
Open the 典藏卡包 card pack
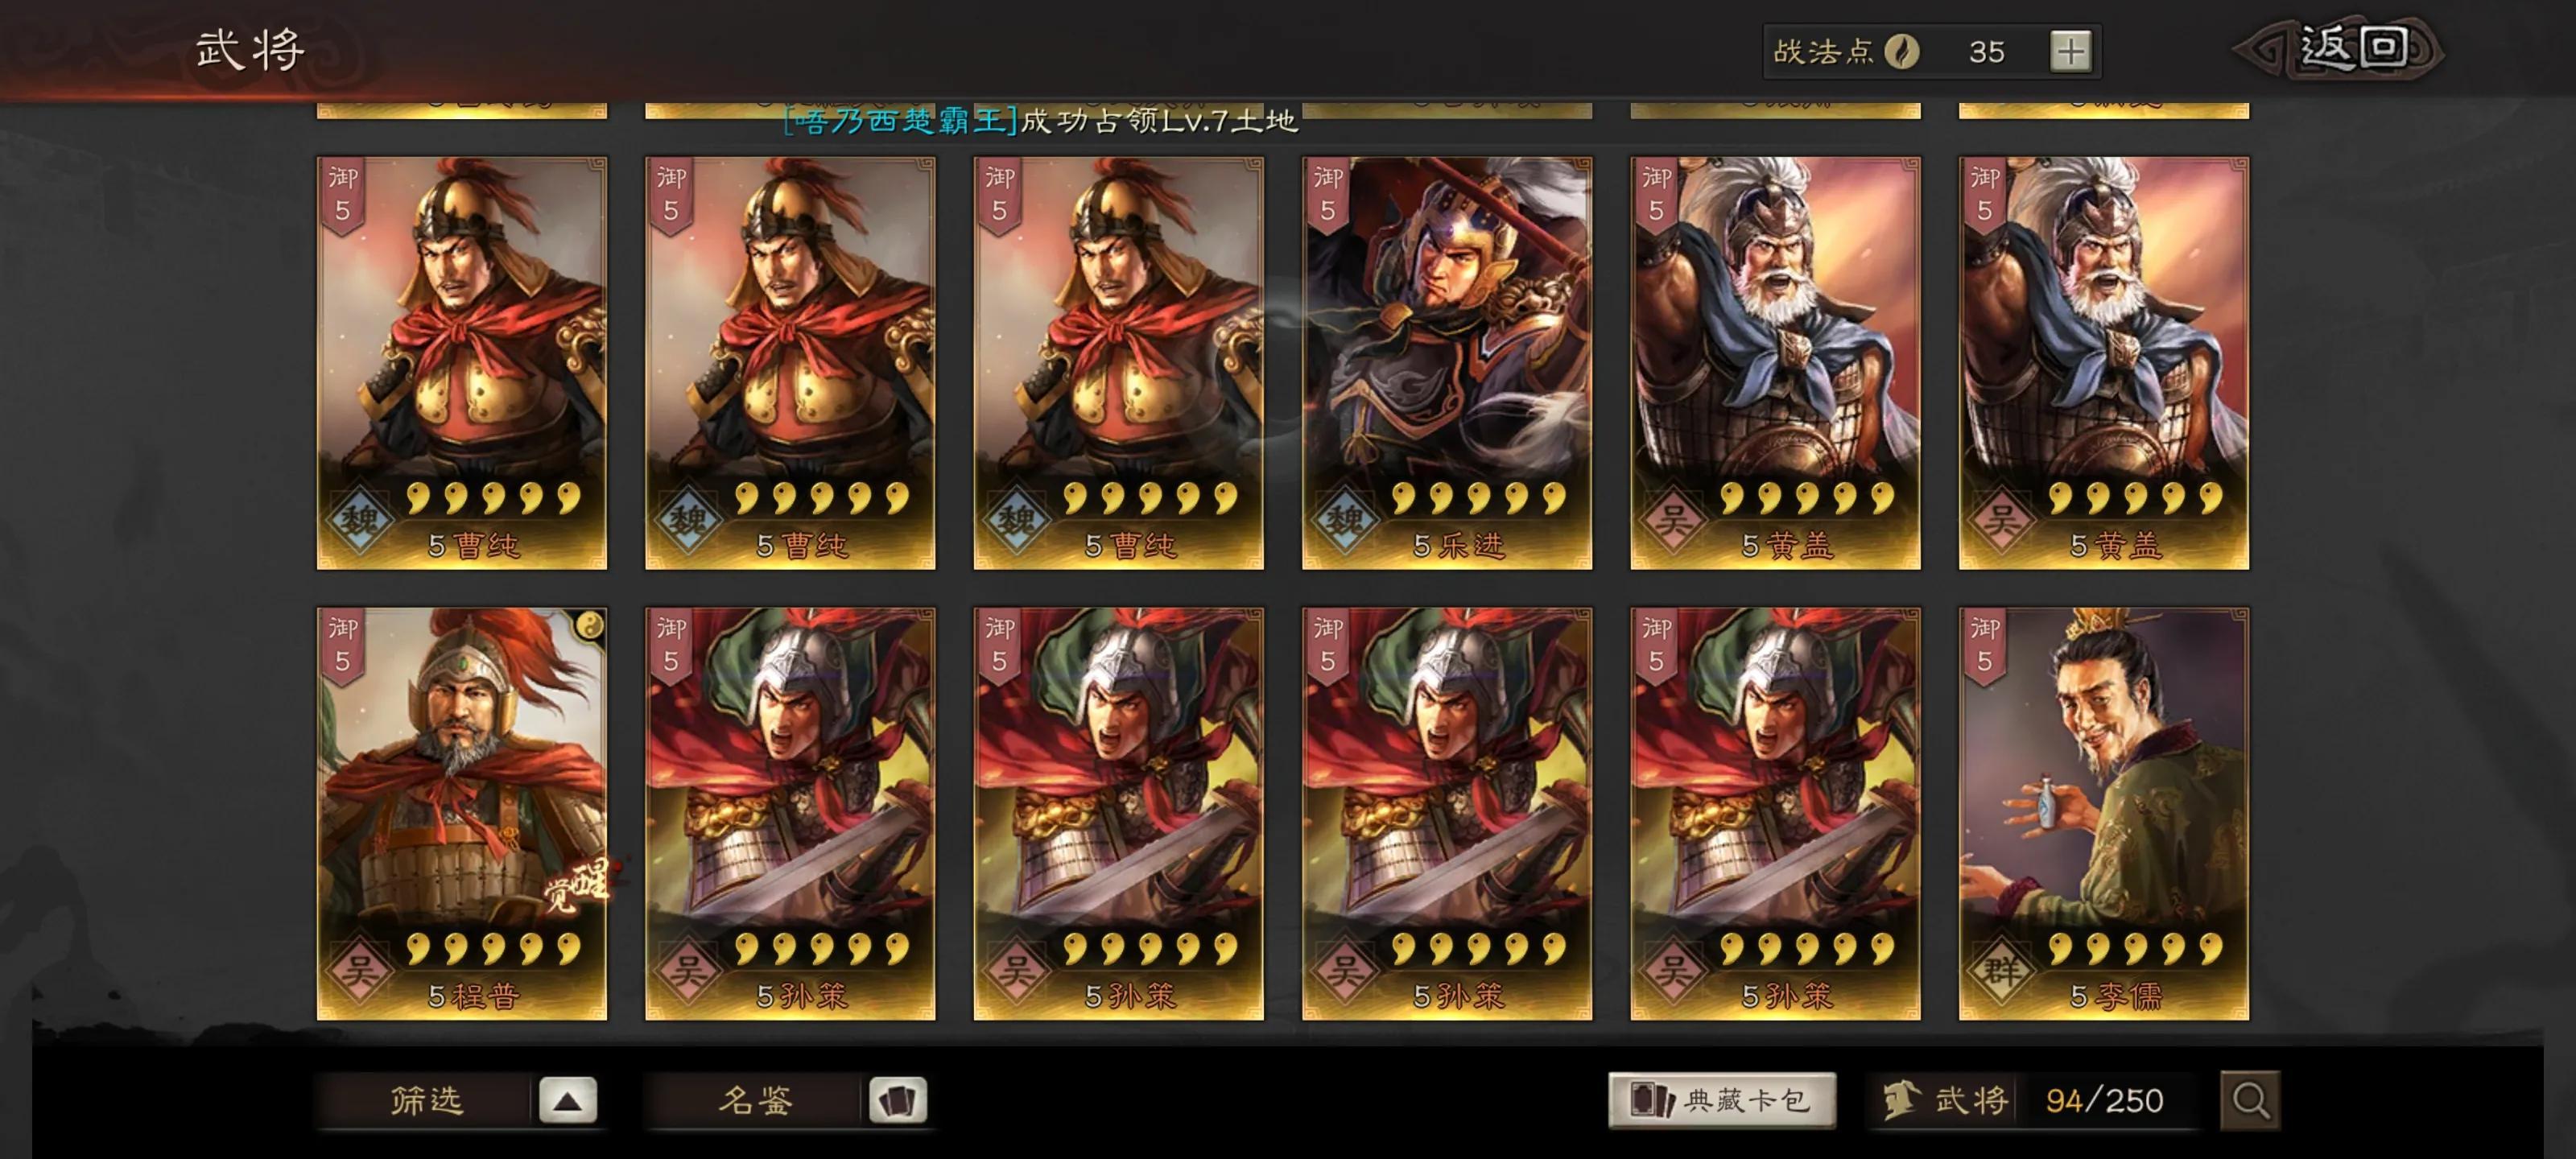coord(1722,1100)
